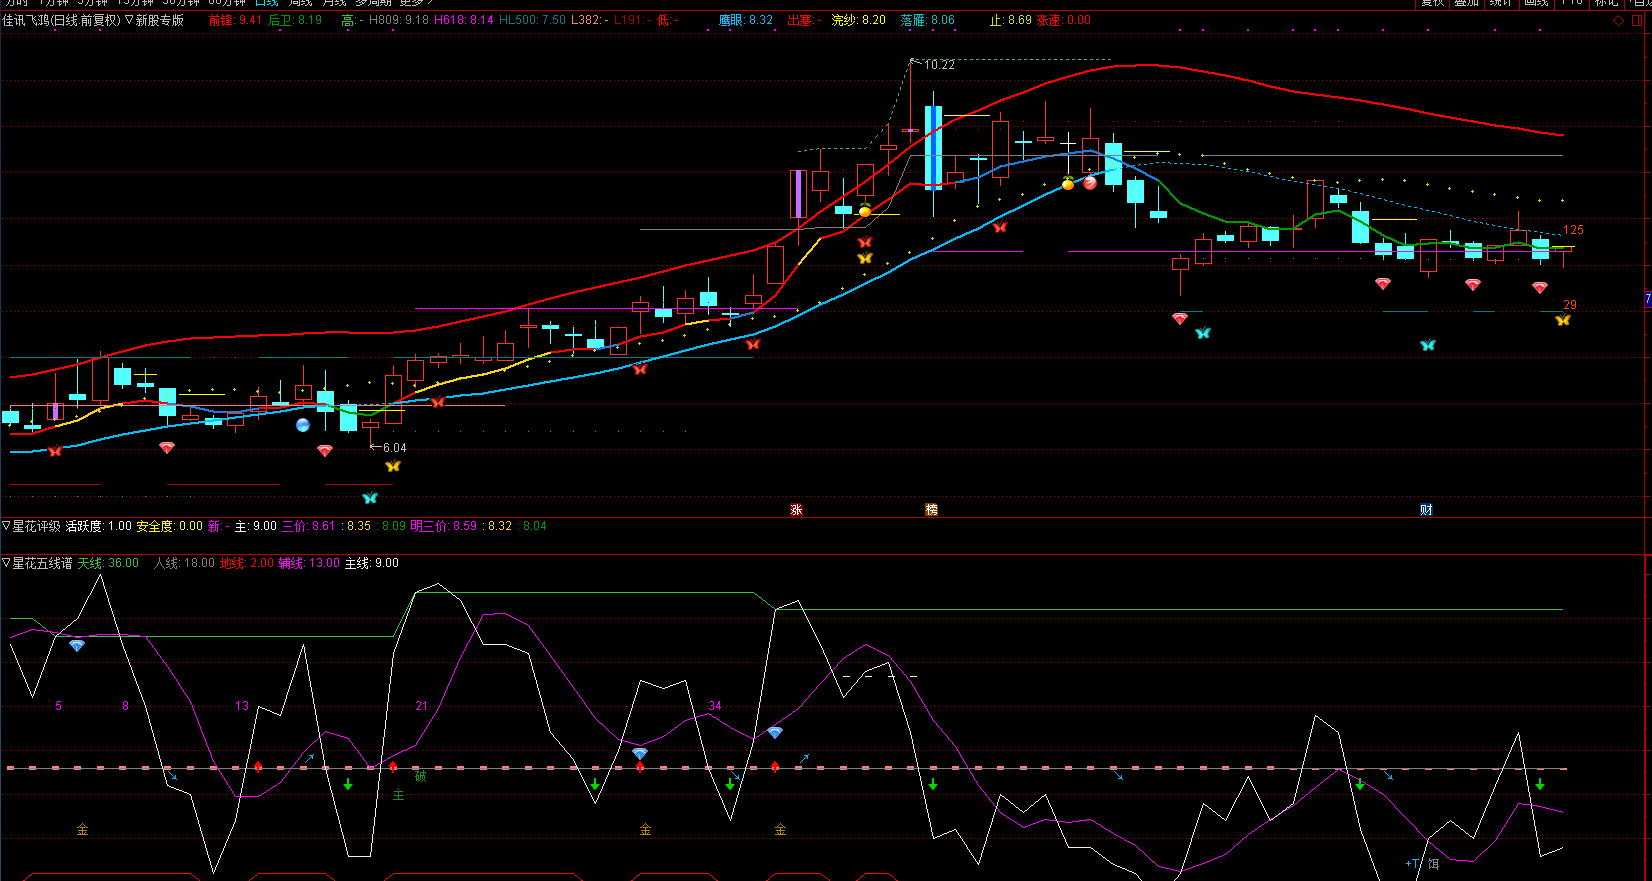This screenshot has width=1652, height=881.
Task: Click the 落雁: 8.06 indicator value
Action: pyautogui.click(x=927, y=20)
